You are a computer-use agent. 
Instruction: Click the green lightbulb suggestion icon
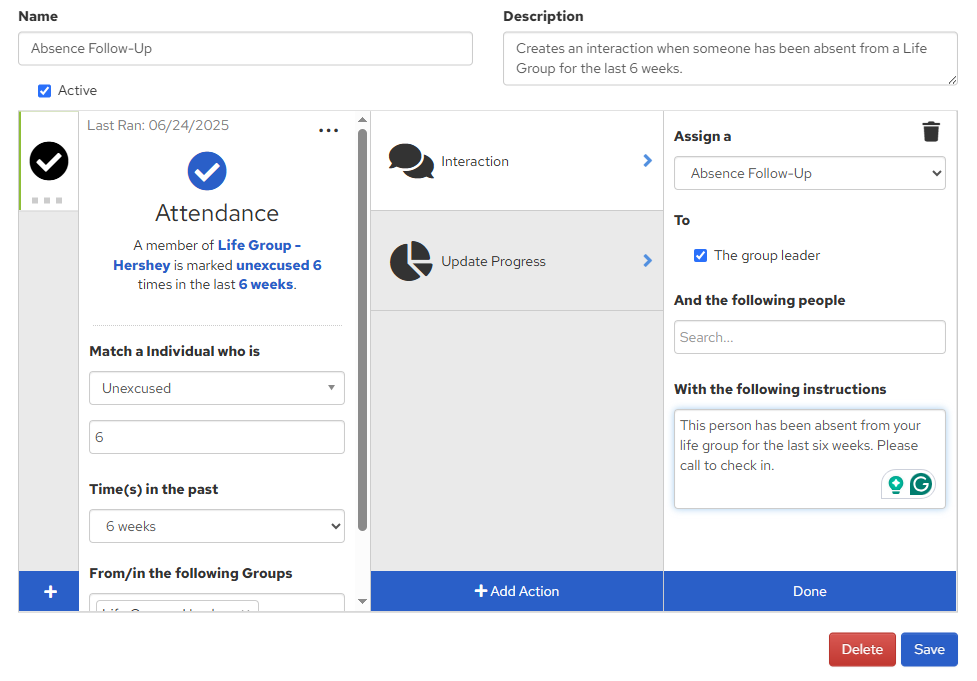895,484
